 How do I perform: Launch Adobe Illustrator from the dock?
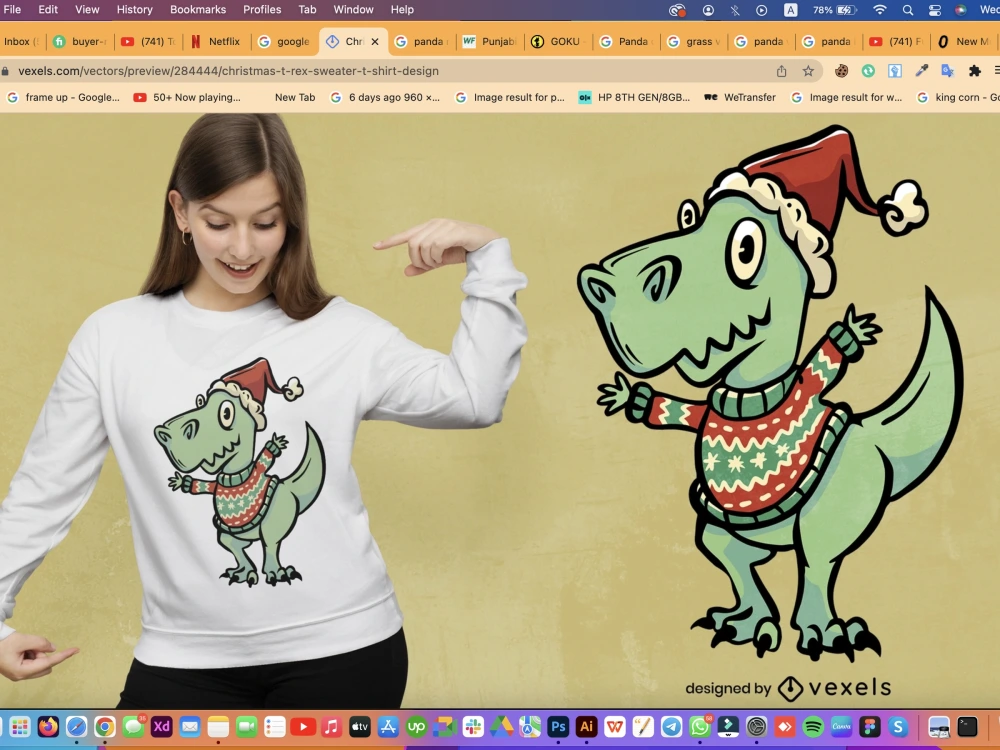[x=586, y=726]
